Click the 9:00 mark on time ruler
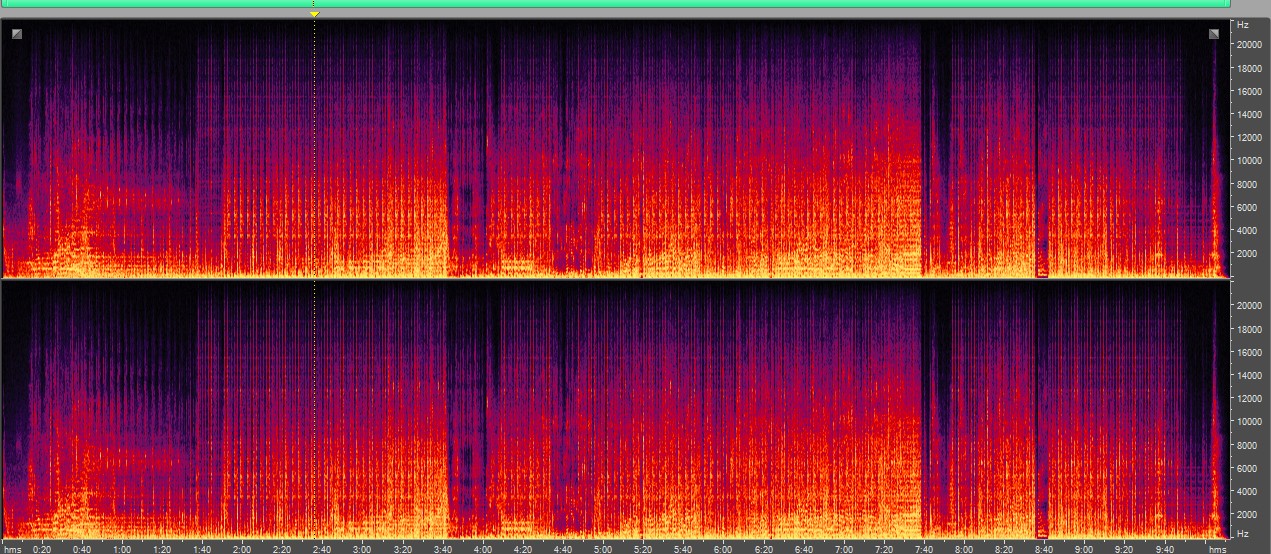1271x554 pixels. coord(1084,549)
